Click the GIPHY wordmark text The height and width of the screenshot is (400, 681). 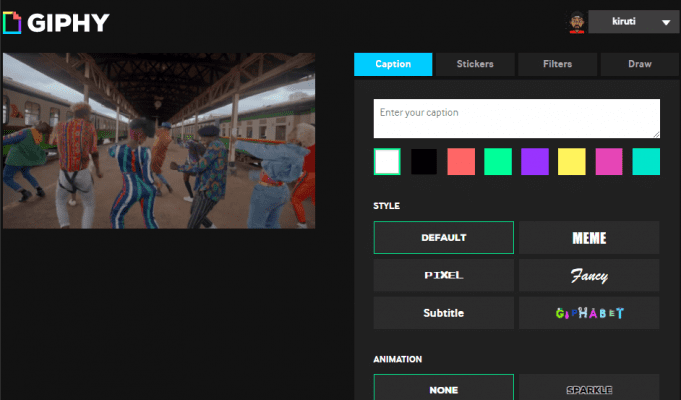click(x=68, y=23)
